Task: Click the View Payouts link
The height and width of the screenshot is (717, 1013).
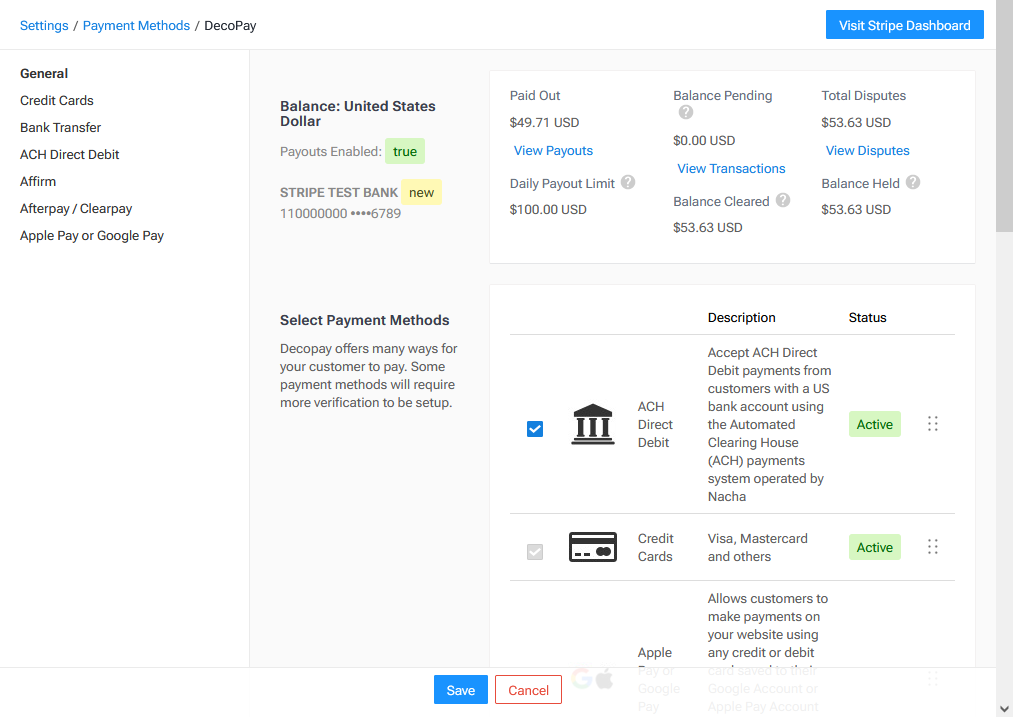Action: click(553, 151)
